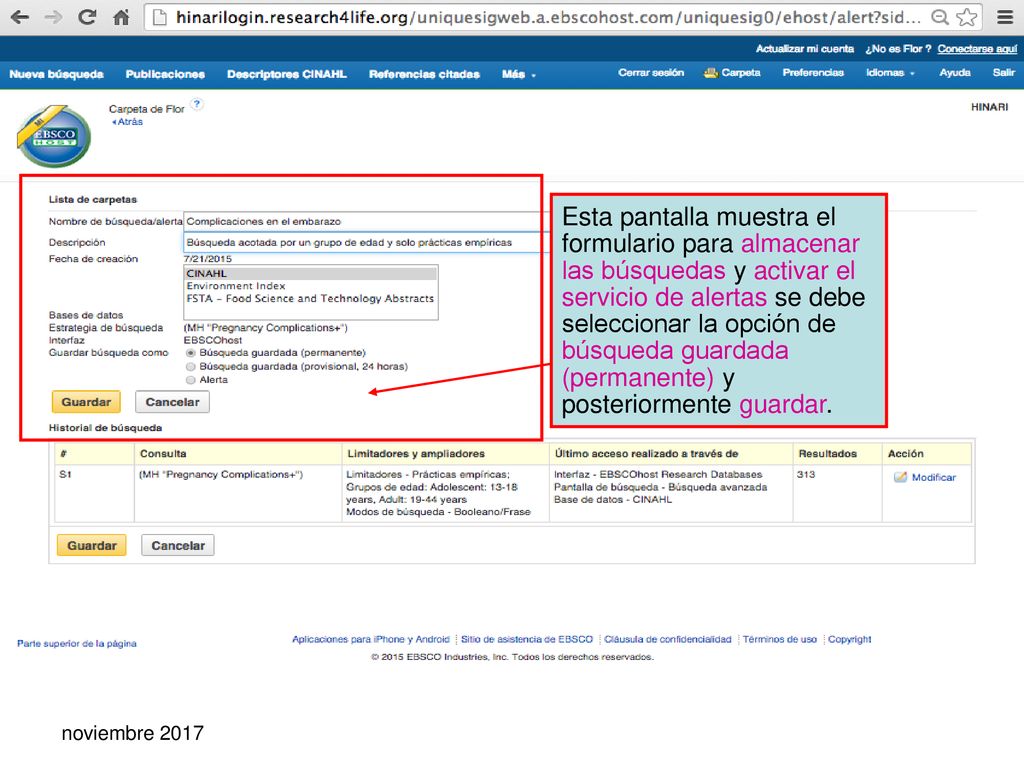Click the page icon in address bar
The image size is (1024, 768).
159,18
